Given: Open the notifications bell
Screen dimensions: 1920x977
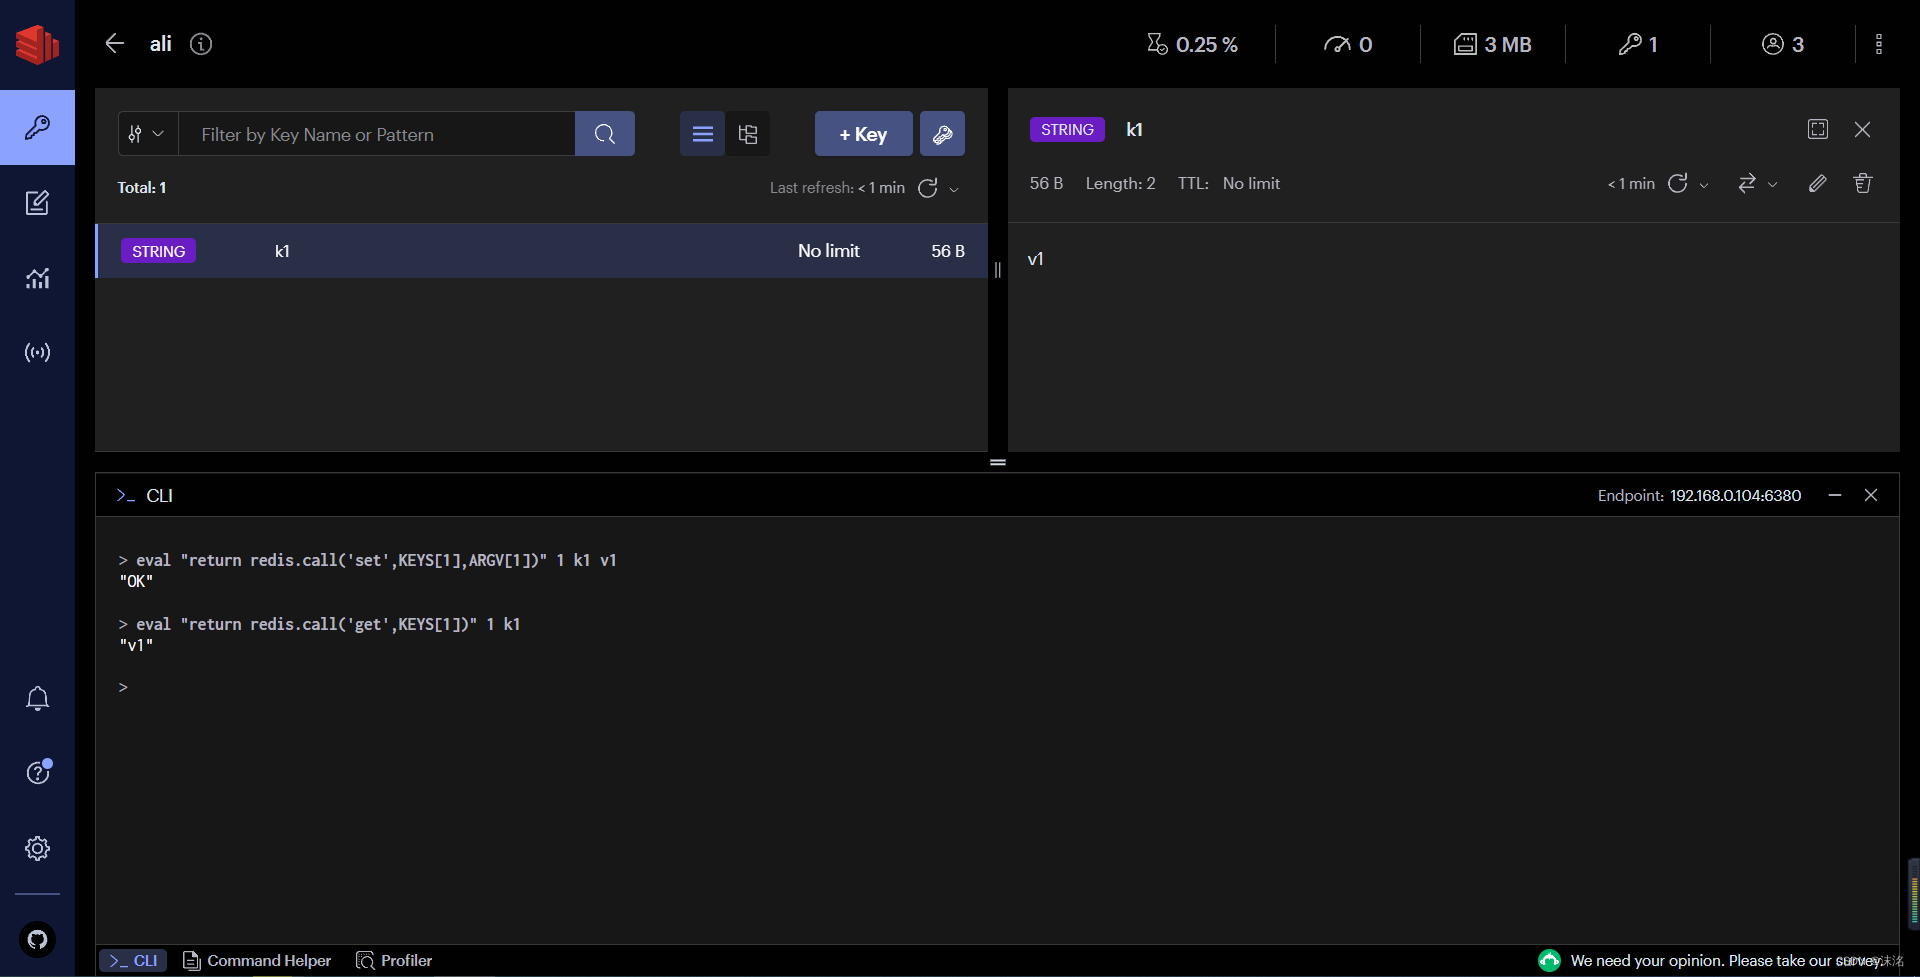Looking at the screenshot, I should (37, 698).
